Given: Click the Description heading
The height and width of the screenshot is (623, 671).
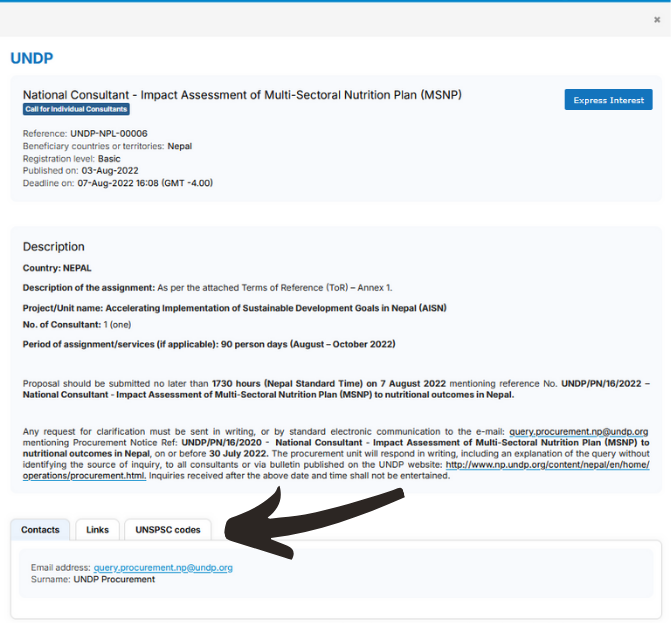Looking at the screenshot, I should pos(53,246).
